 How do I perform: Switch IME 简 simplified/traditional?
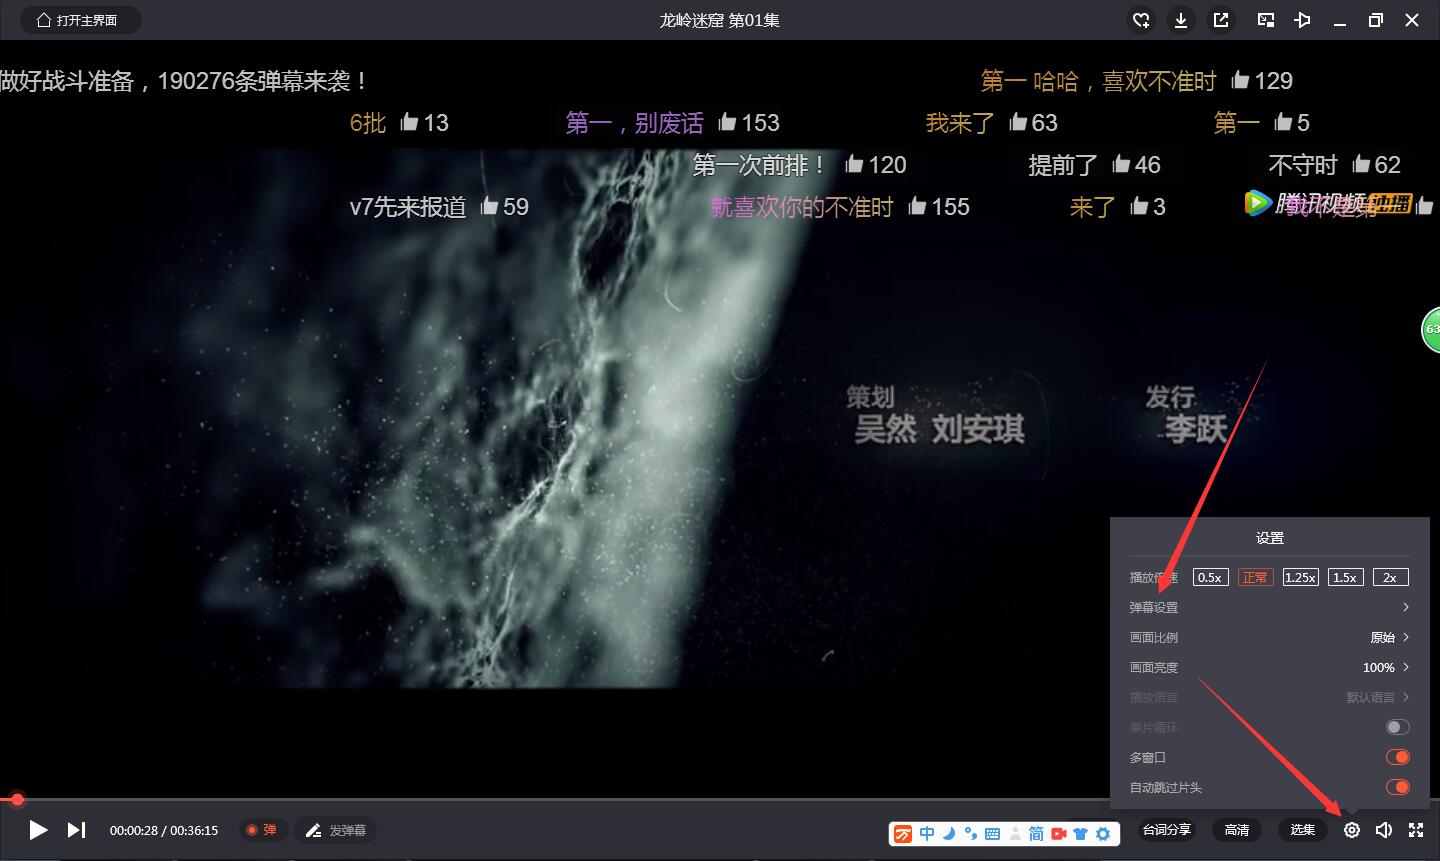1036,833
